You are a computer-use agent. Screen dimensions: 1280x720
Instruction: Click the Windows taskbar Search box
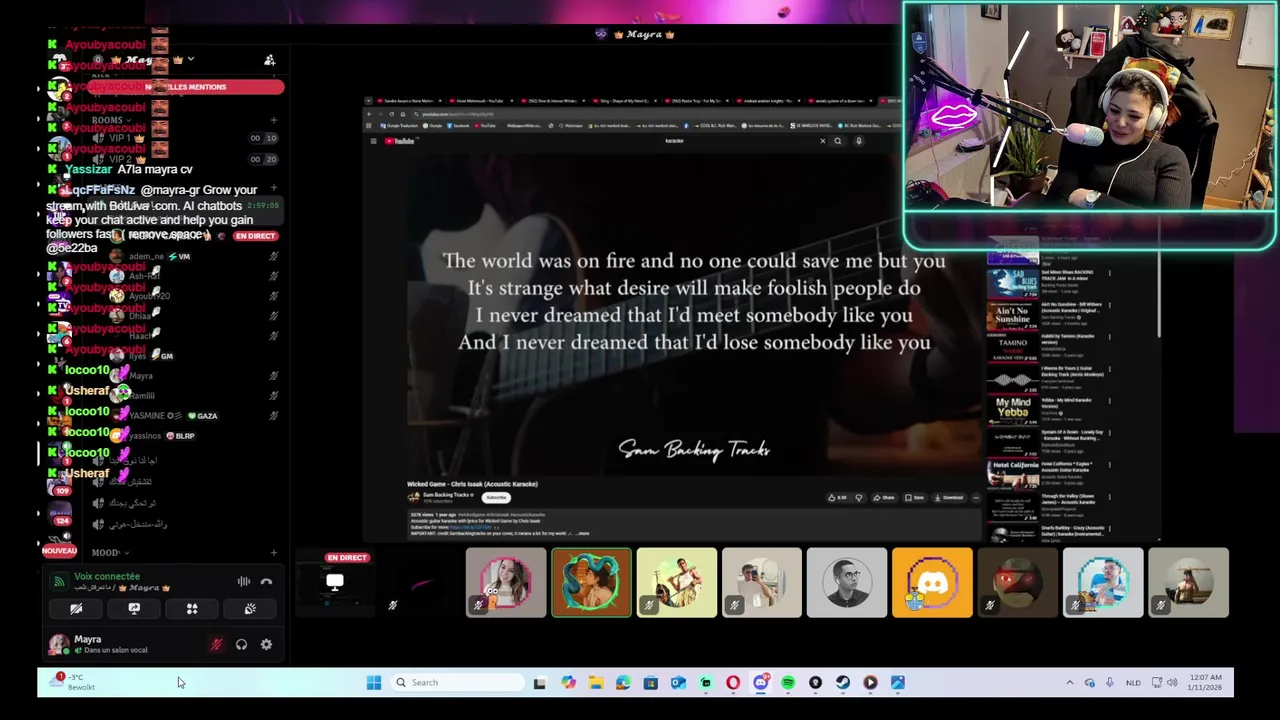[456, 683]
